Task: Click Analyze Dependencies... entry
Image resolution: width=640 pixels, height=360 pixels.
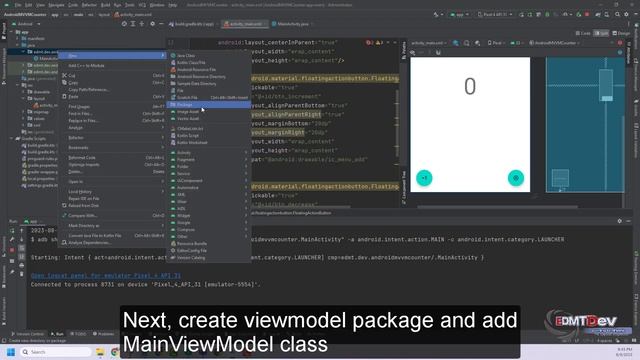Action: tap(112, 242)
